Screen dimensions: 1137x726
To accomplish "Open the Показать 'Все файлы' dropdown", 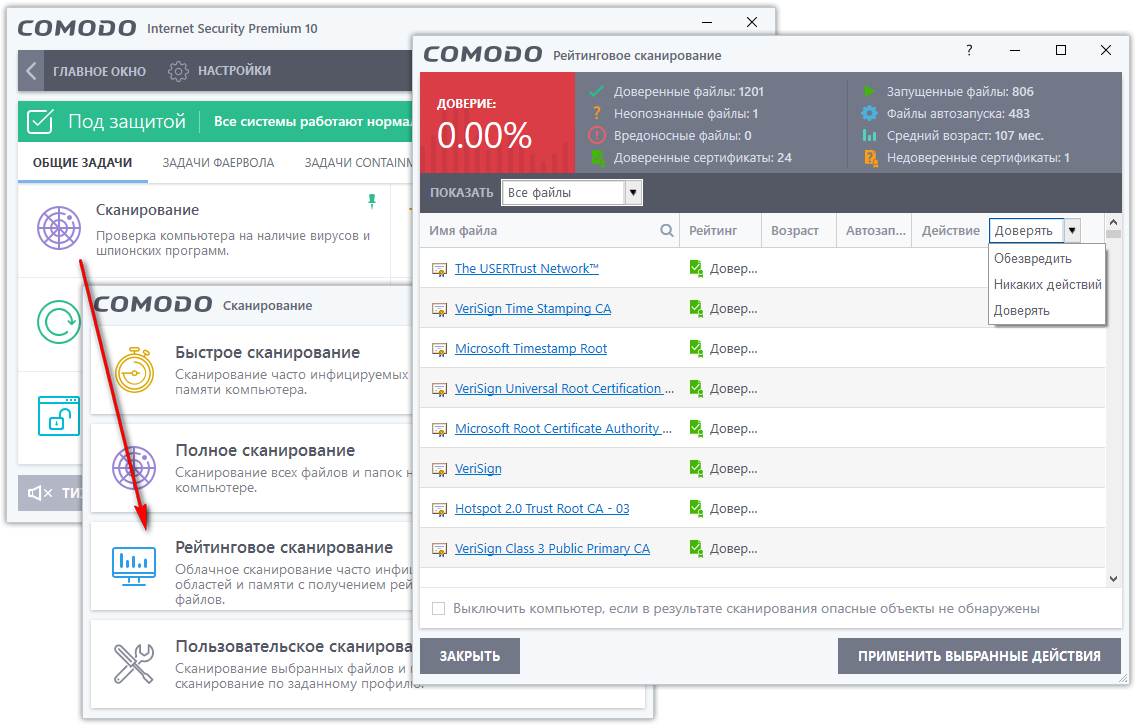I will click(571, 193).
